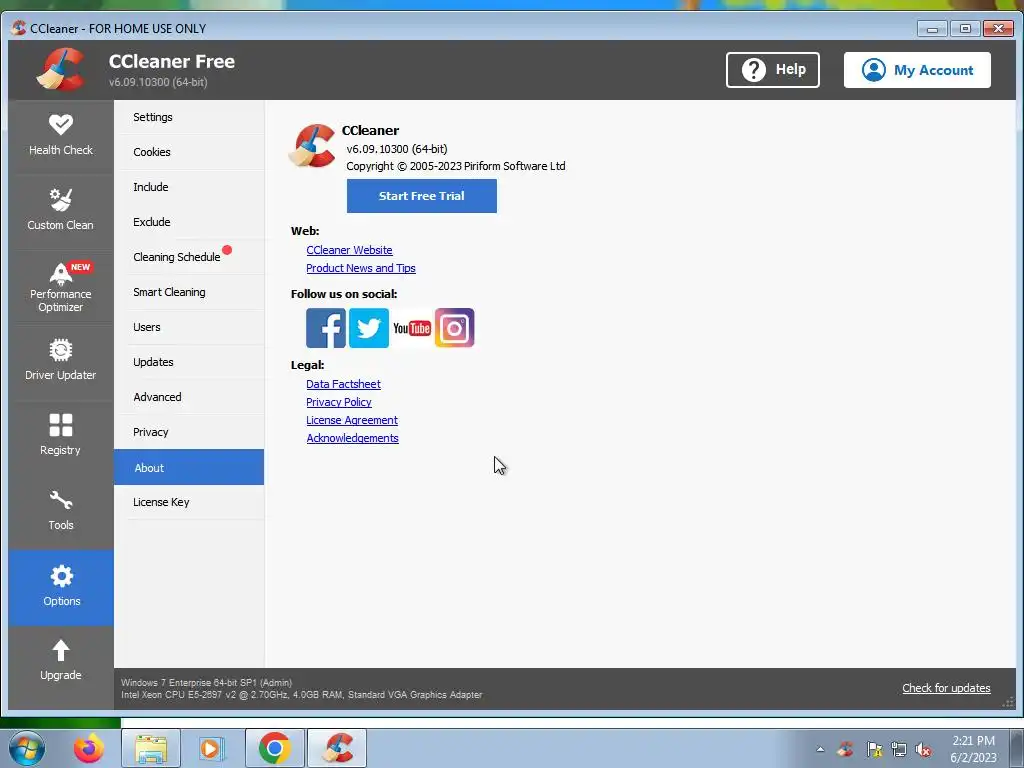Open the Cookies options page

[x=189, y=152]
